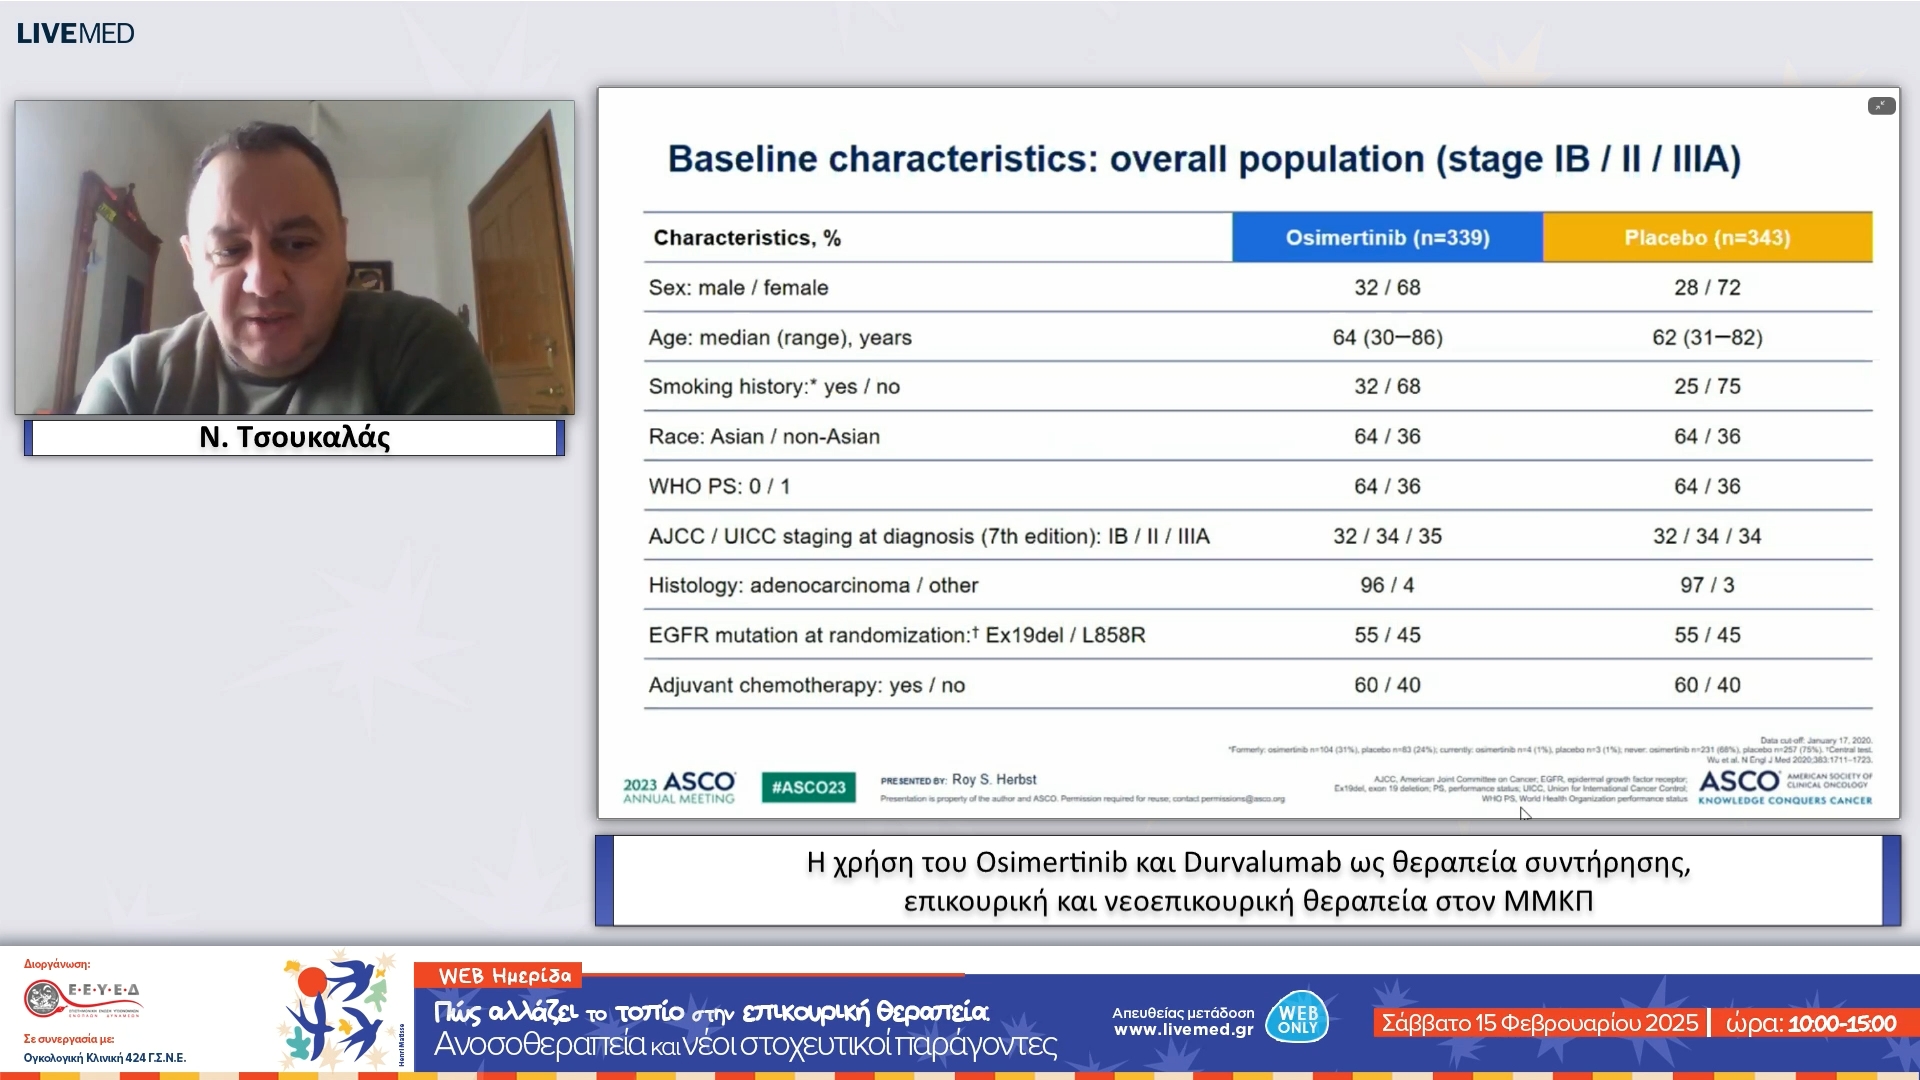Click the 64 (30–86) age value
The height and width of the screenshot is (1080, 1920).
click(x=1387, y=338)
